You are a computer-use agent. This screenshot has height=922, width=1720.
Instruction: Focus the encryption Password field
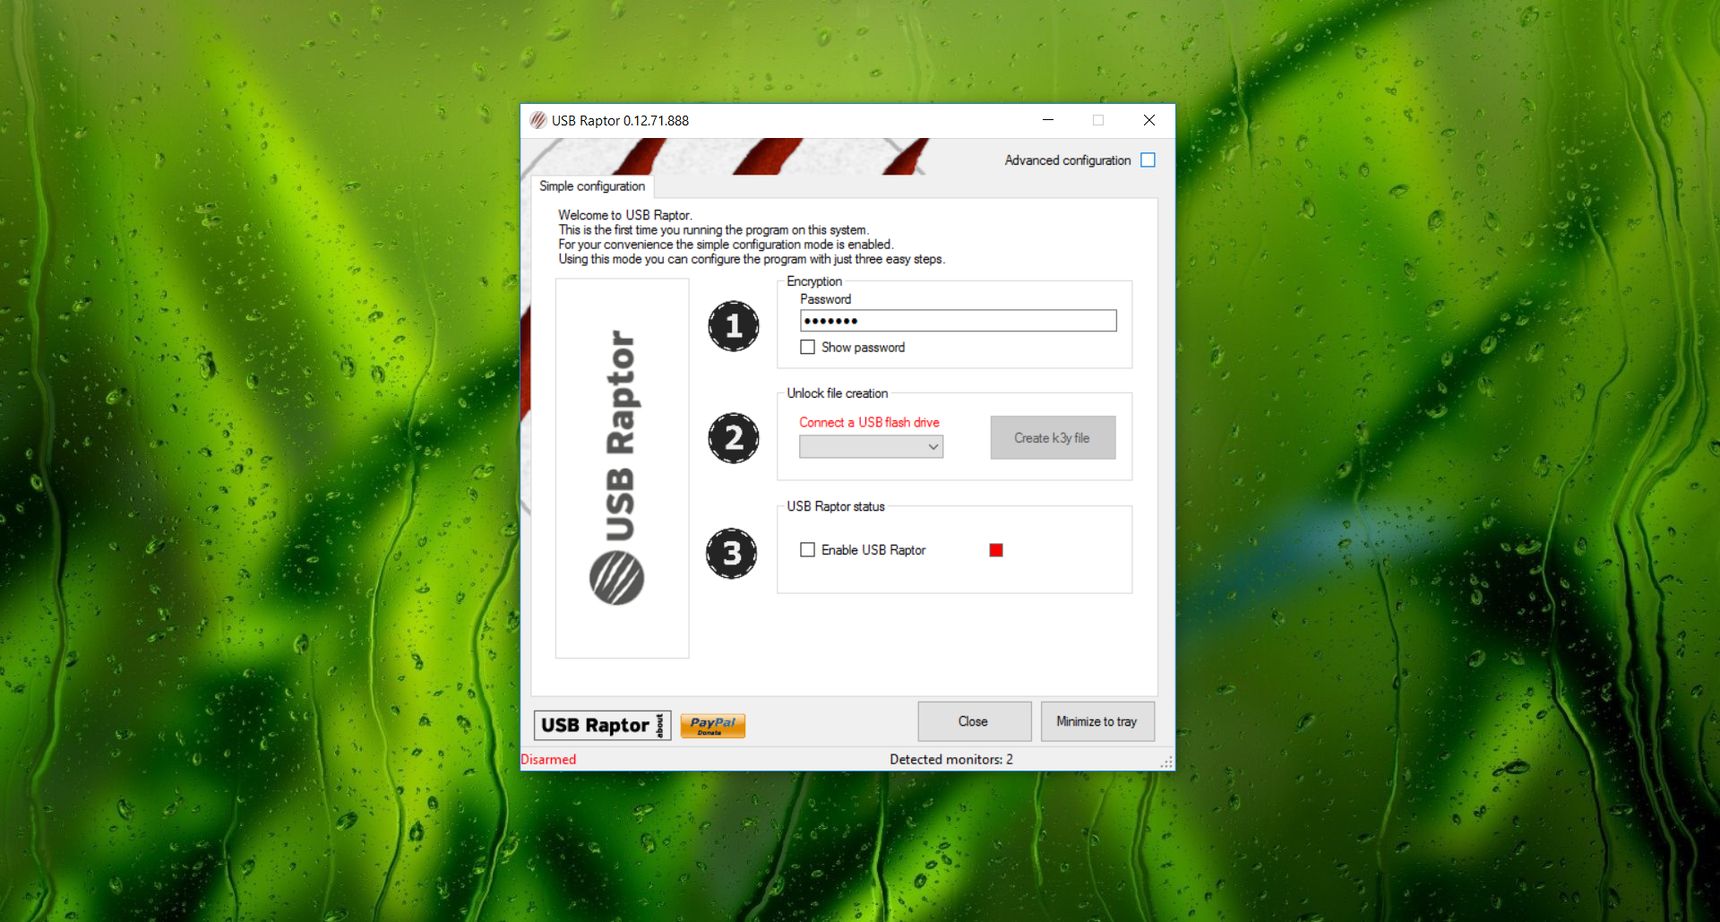(958, 320)
